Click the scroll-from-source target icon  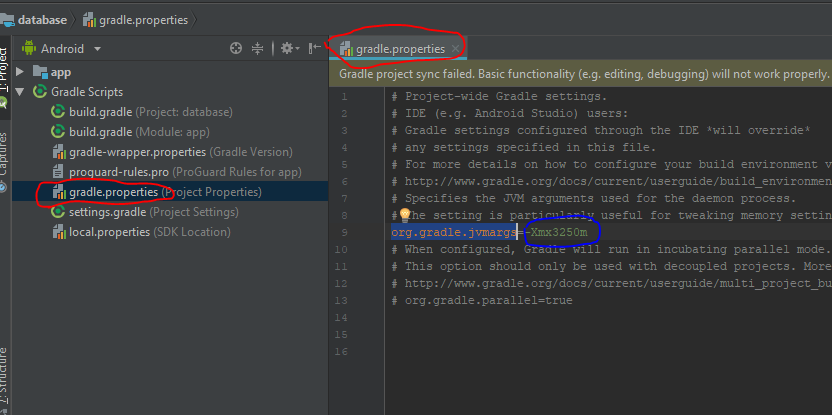pyautogui.click(x=236, y=48)
